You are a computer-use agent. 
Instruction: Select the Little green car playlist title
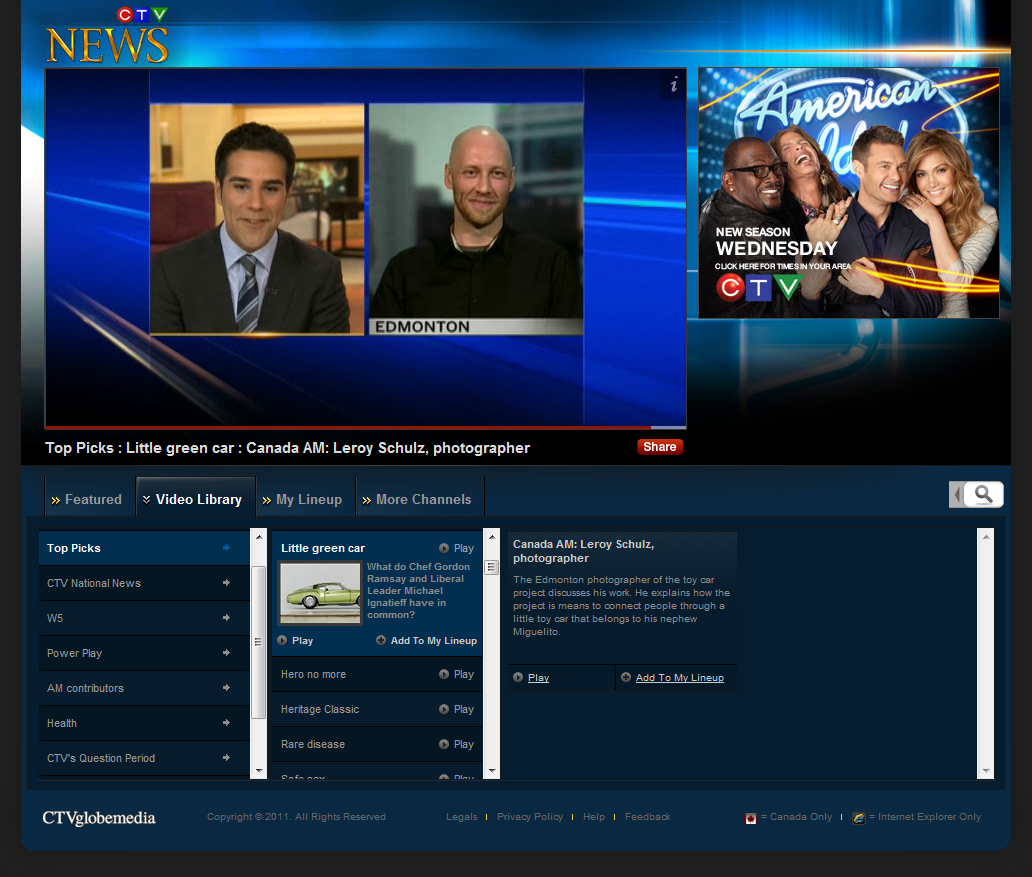pyautogui.click(x=322, y=548)
